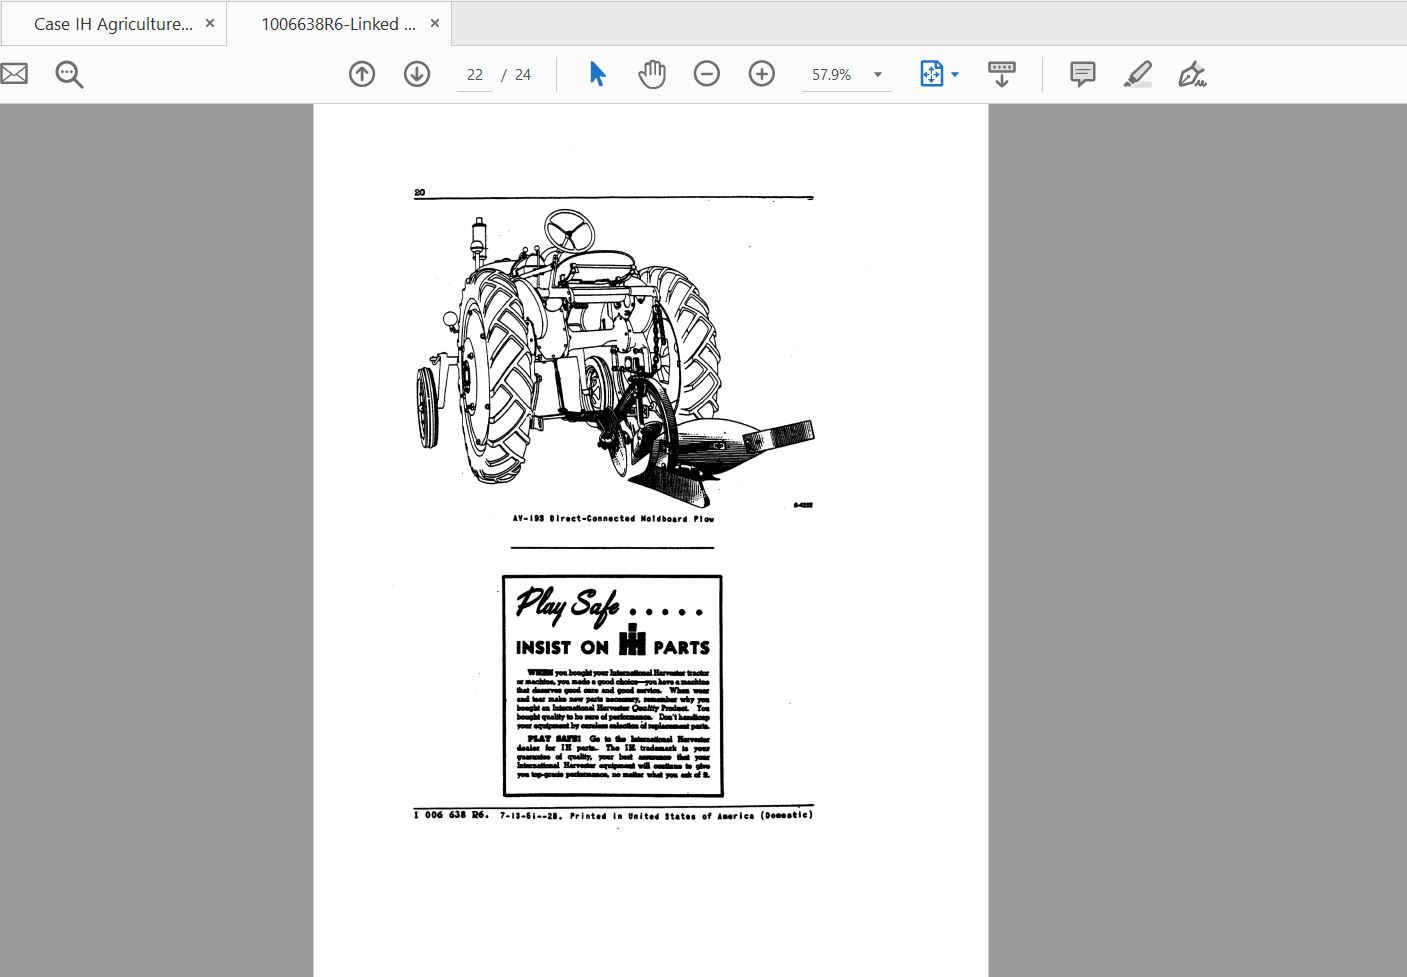Switch to the 1006638R6-Linked tab
The image size is (1407, 977).
click(x=338, y=24)
